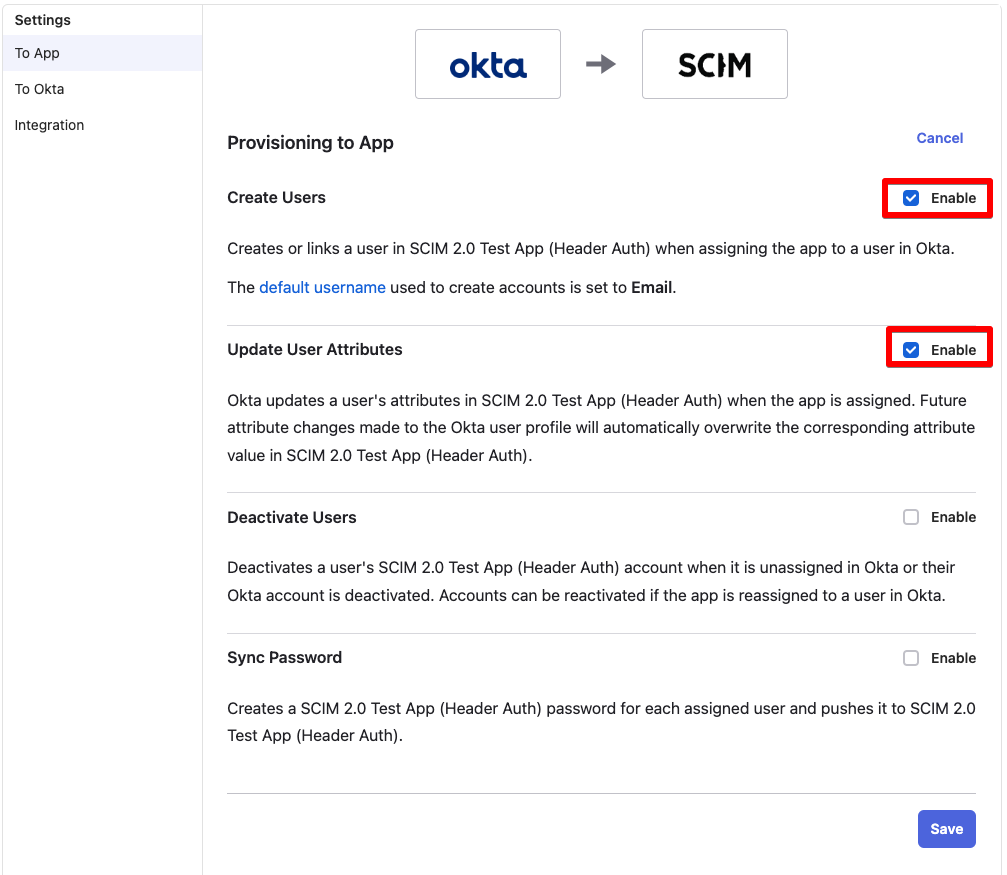Click the Update User Attributes section title
The height and width of the screenshot is (875, 1007).
pyautogui.click(x=315, y=350)
